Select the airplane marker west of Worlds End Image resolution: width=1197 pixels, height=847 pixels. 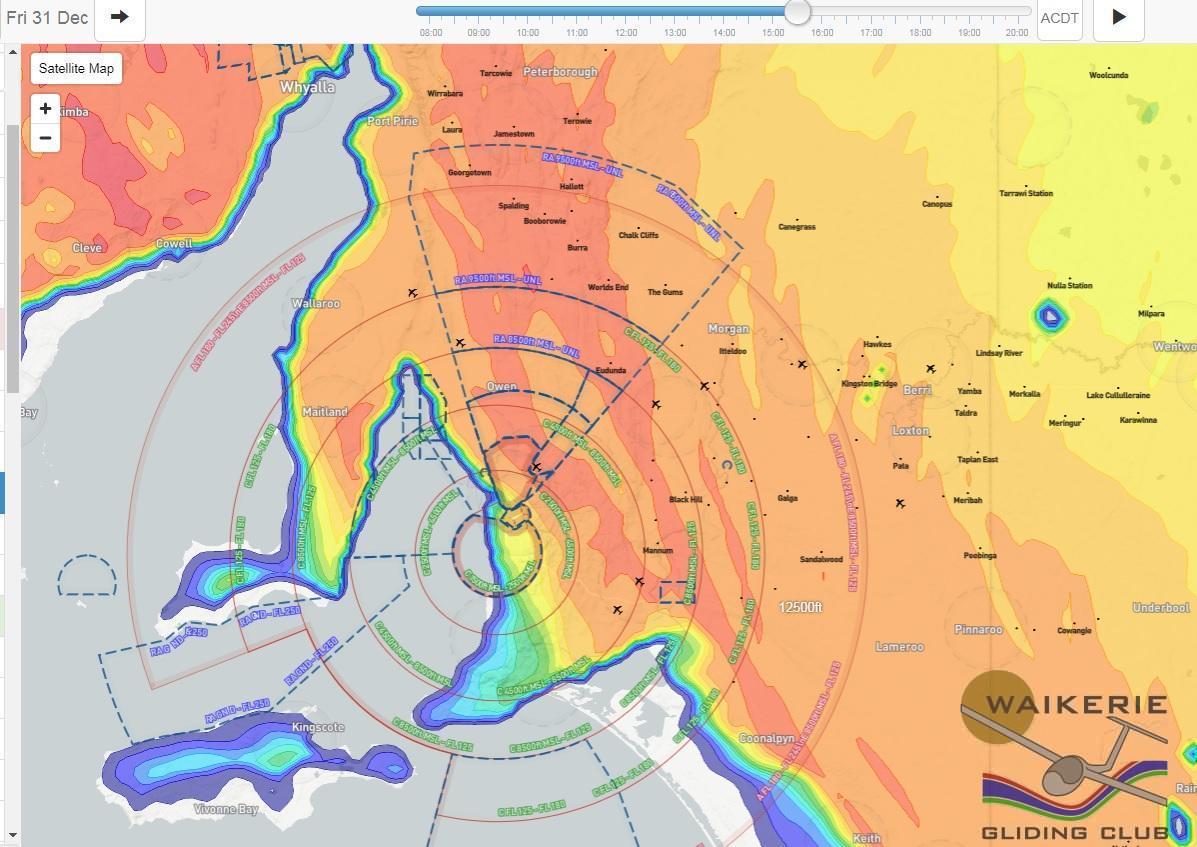412,293
